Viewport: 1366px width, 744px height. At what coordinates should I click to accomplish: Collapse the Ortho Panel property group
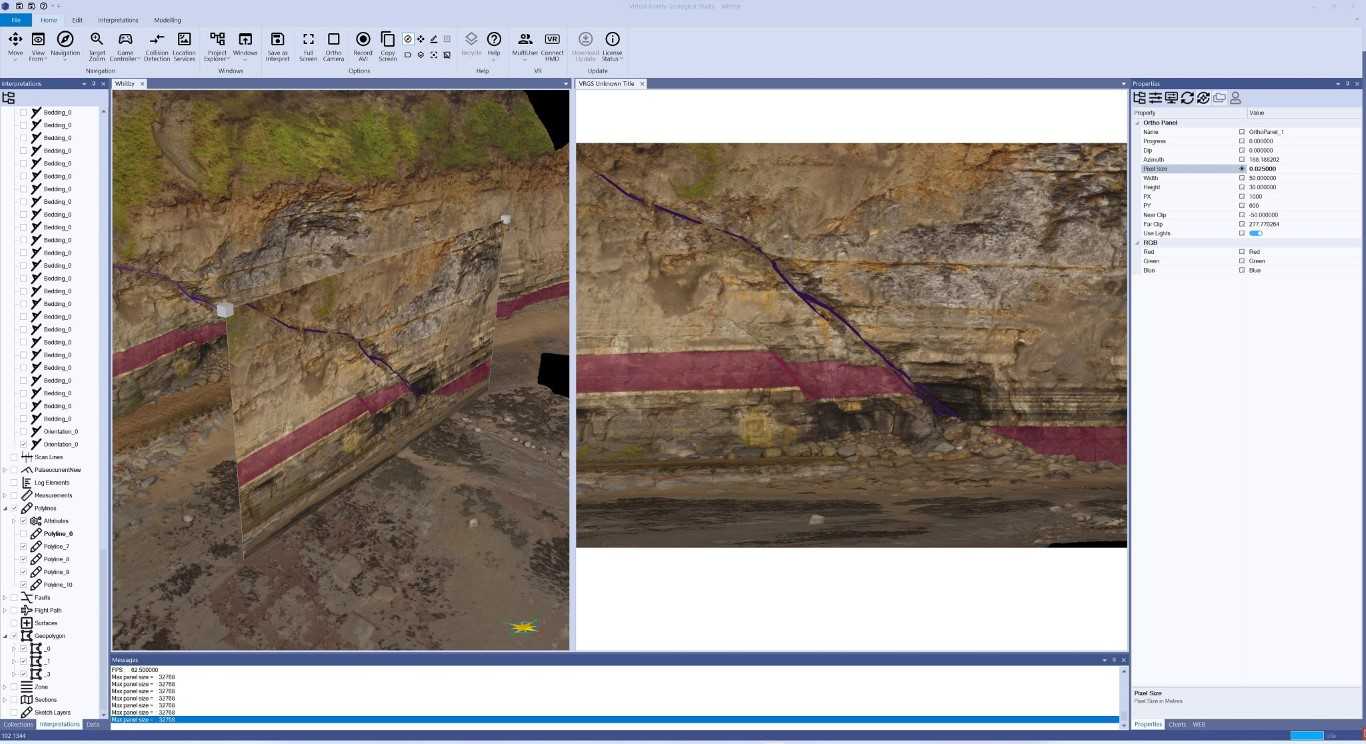pyautogui.click(x=1137, y=123)
